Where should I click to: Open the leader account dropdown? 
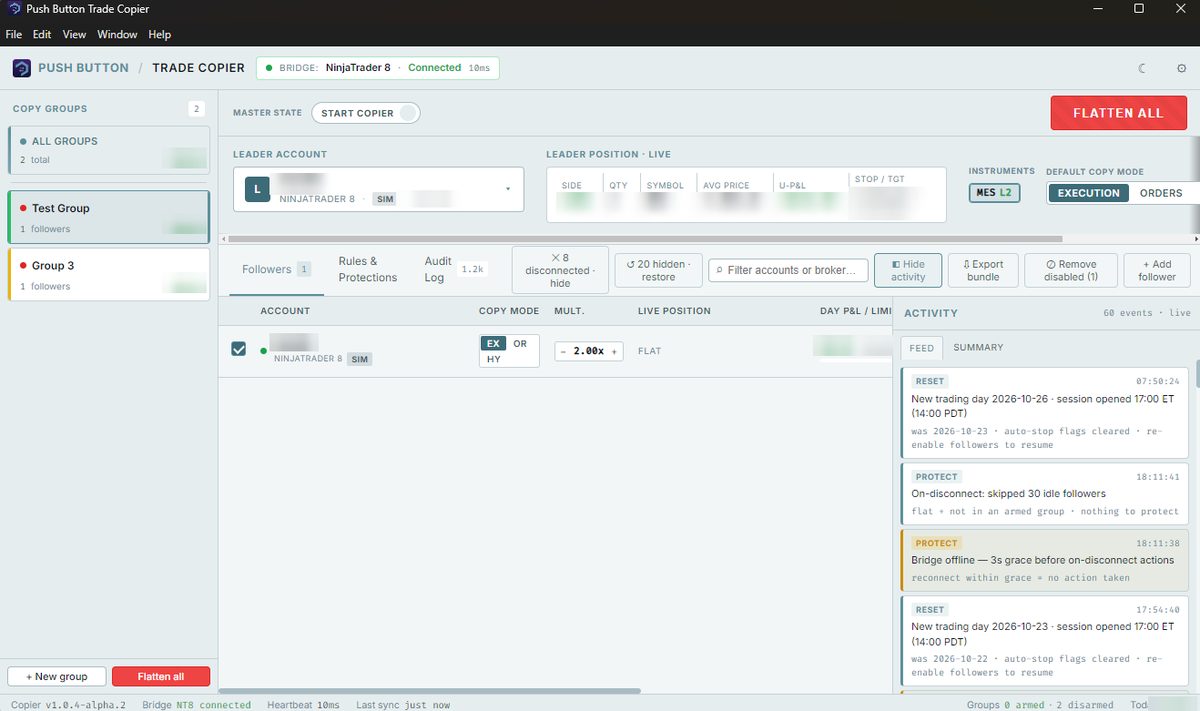pos(378,189)
